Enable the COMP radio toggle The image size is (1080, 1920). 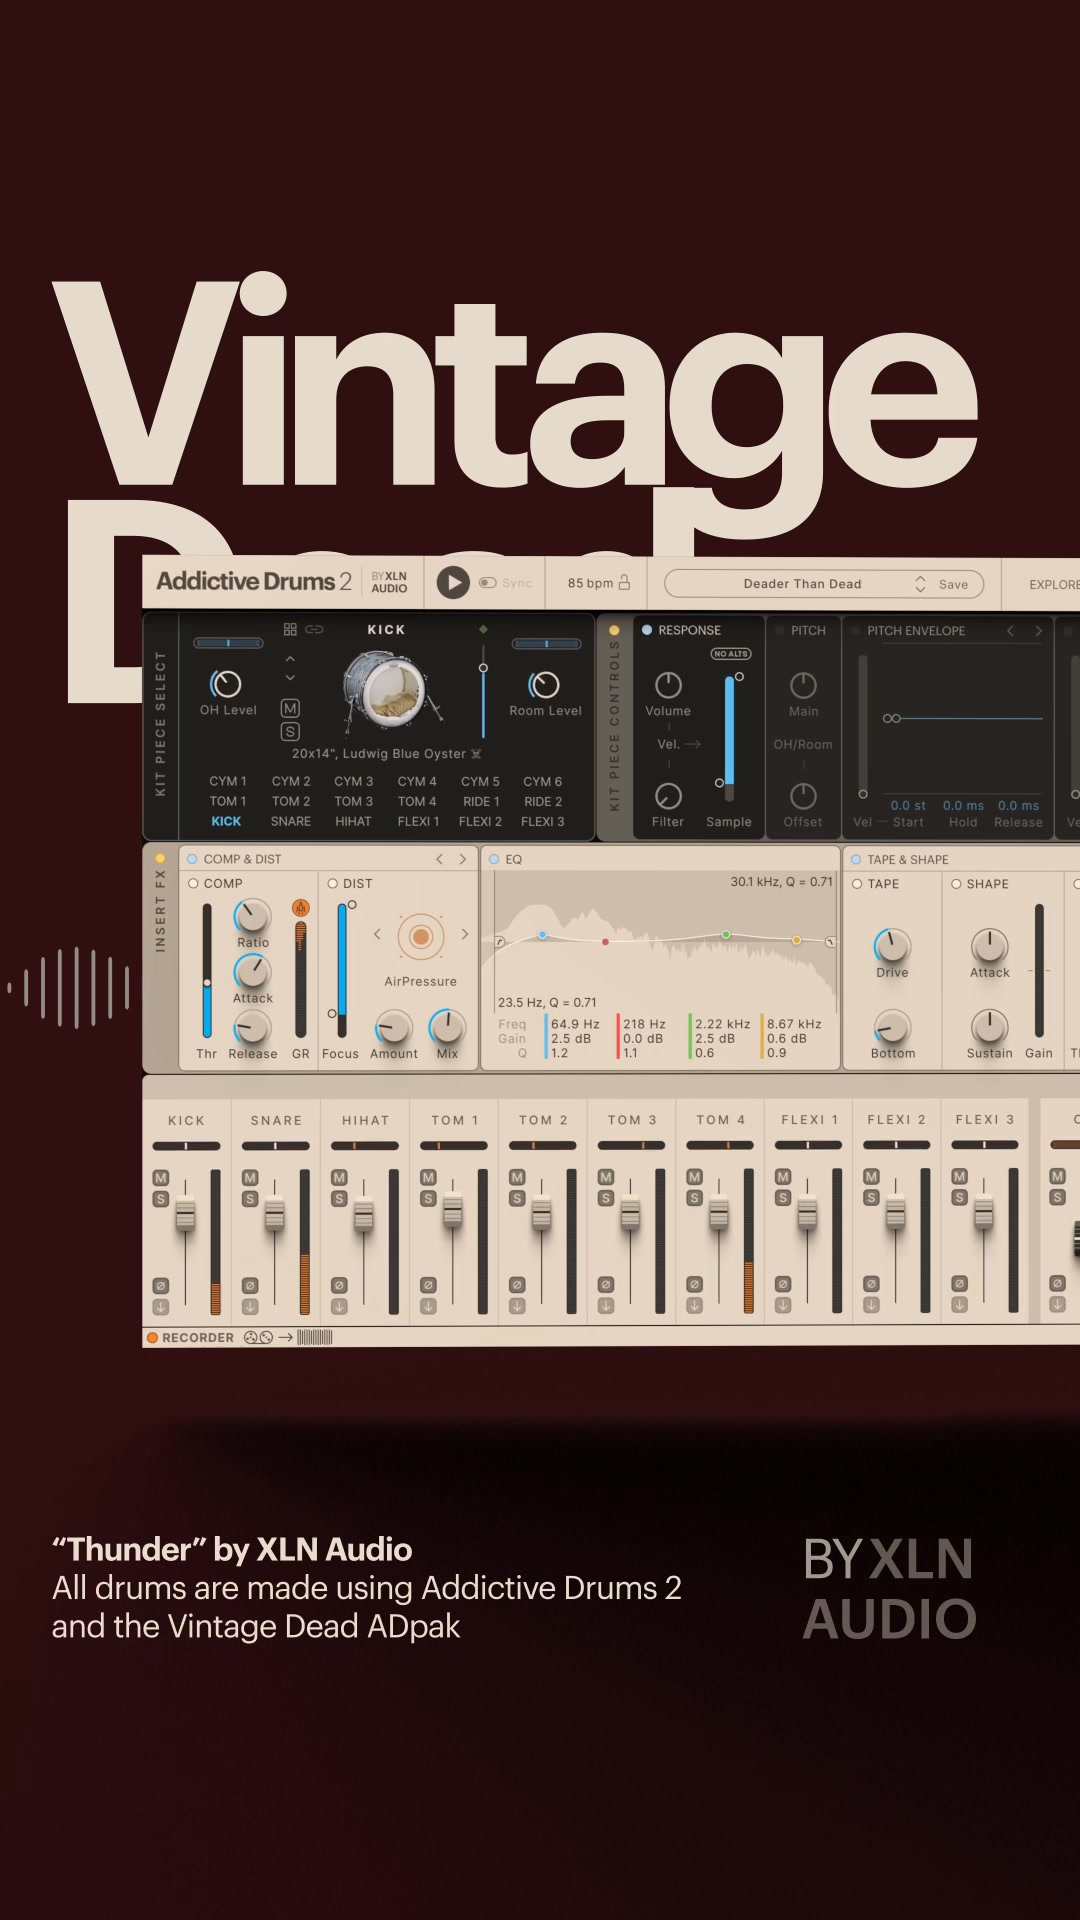pyautogui.click(x=193, y=883)
